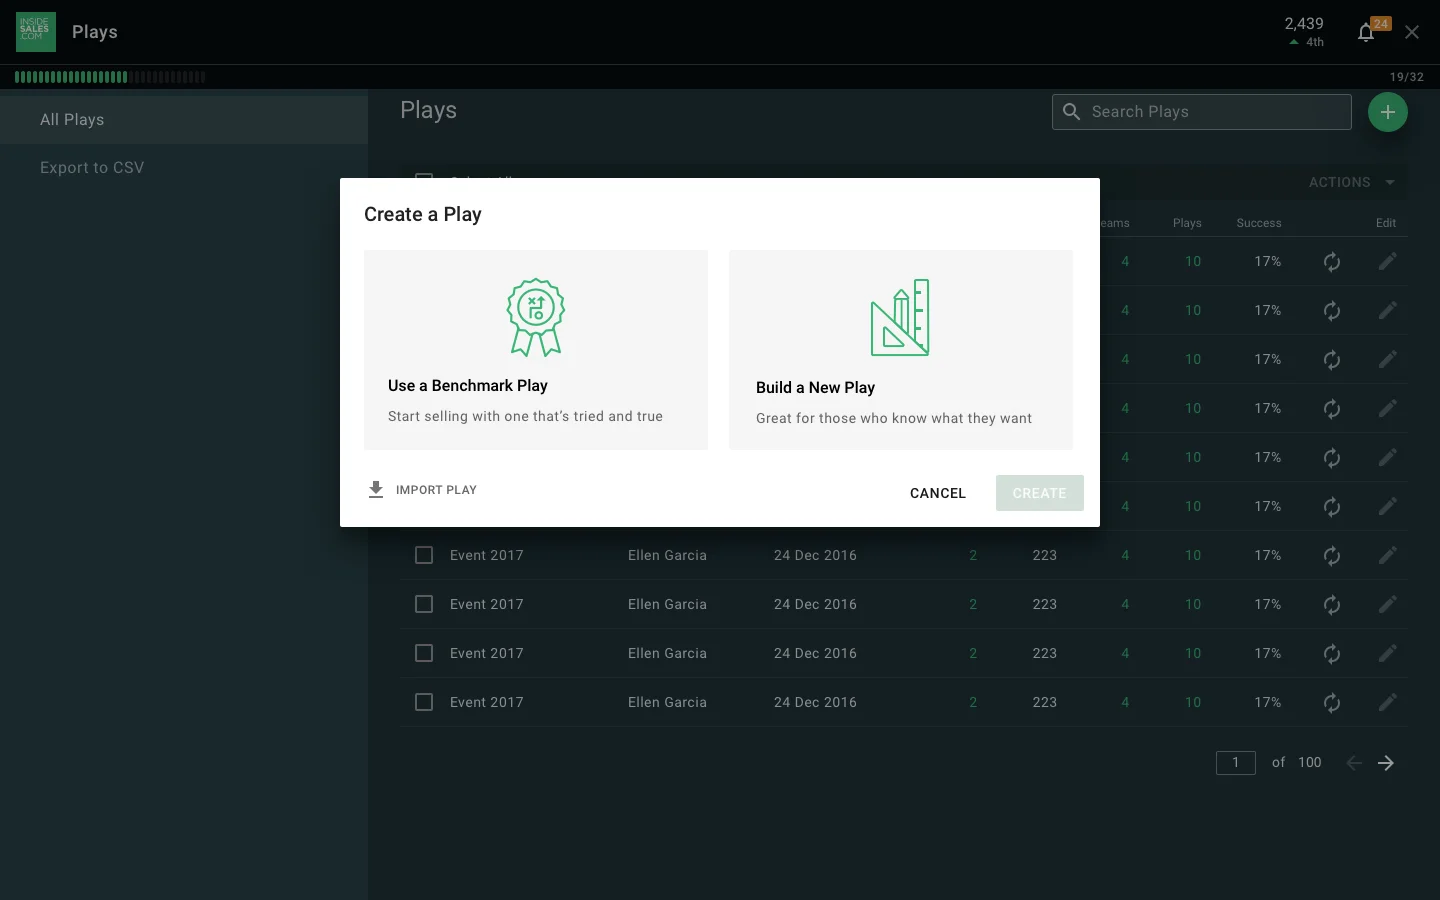Choose the Use a Benchmark Play title
This screenshot has width=1440, height=900.
pyautogui.click(x=468, y=386)
